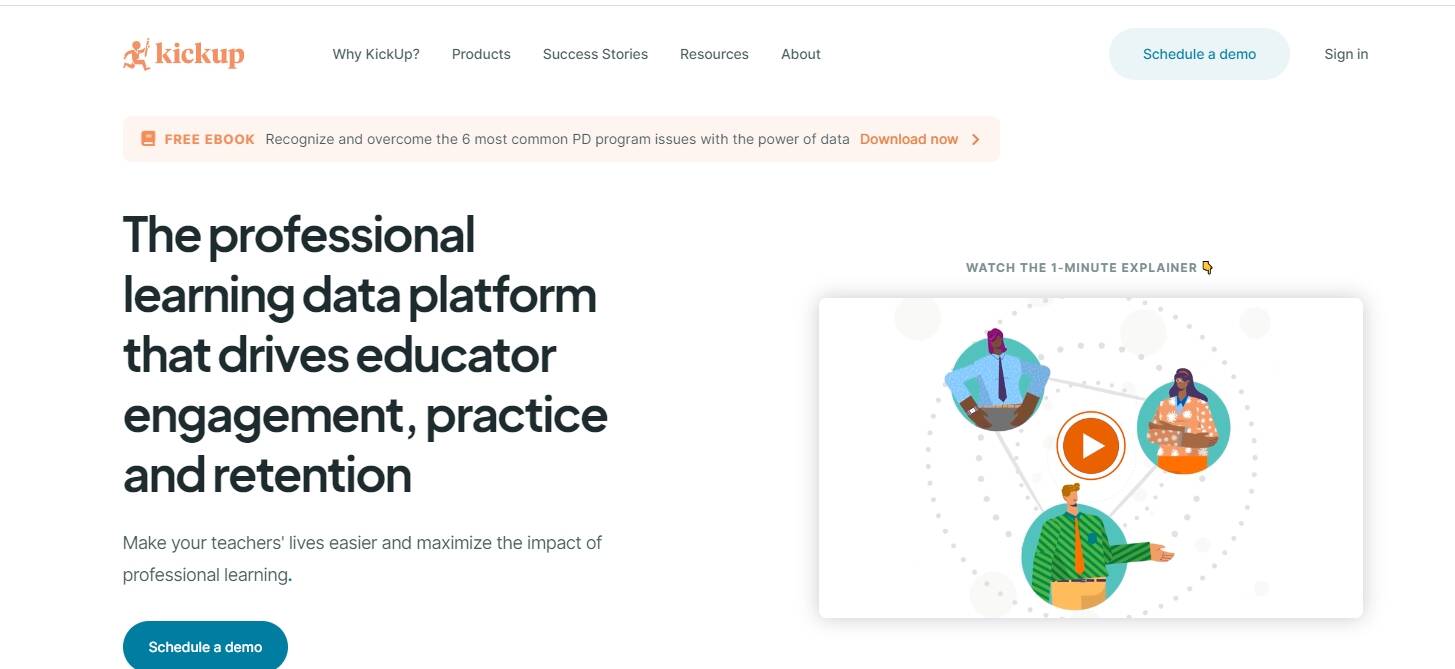Click the FREE EBOOK label in the banner
Screen dimensions: 1455x669
(x=209, y=139)
